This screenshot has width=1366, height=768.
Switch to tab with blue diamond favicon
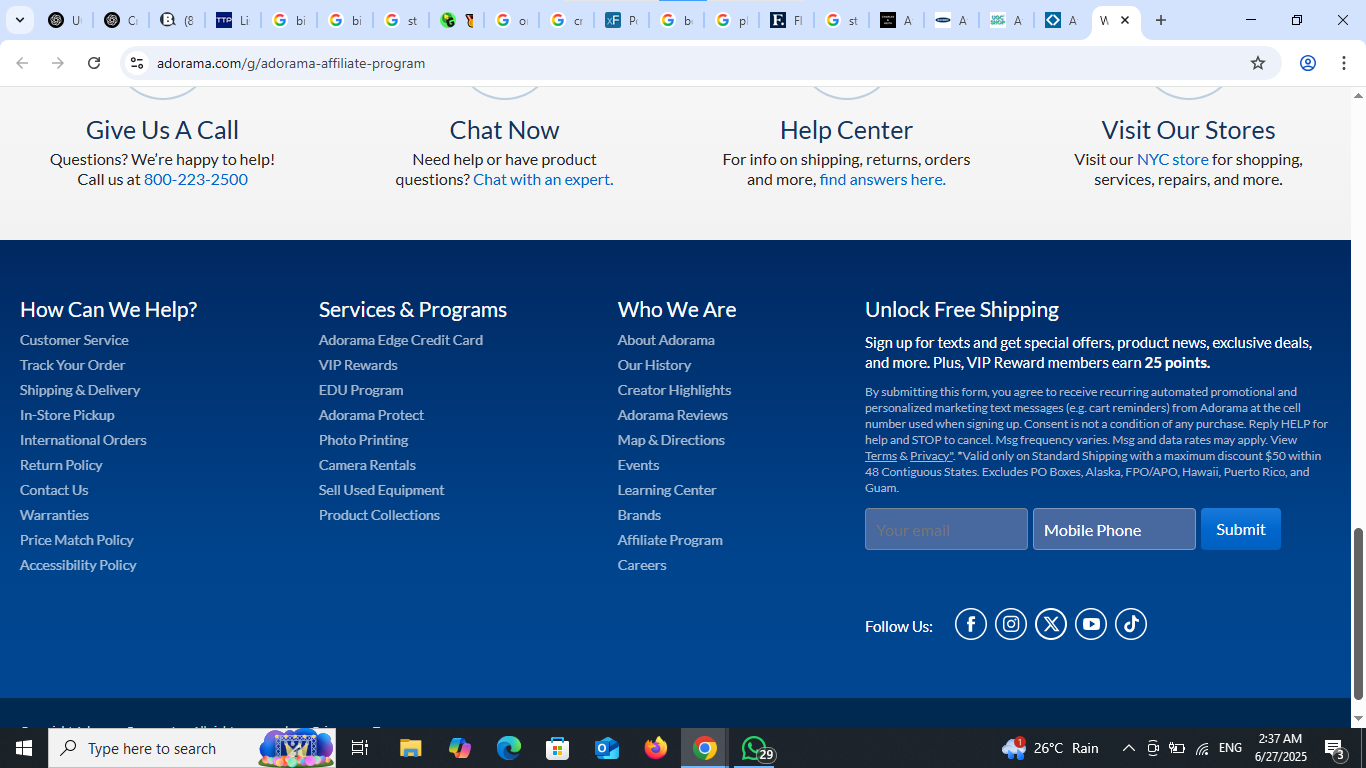1061,20
